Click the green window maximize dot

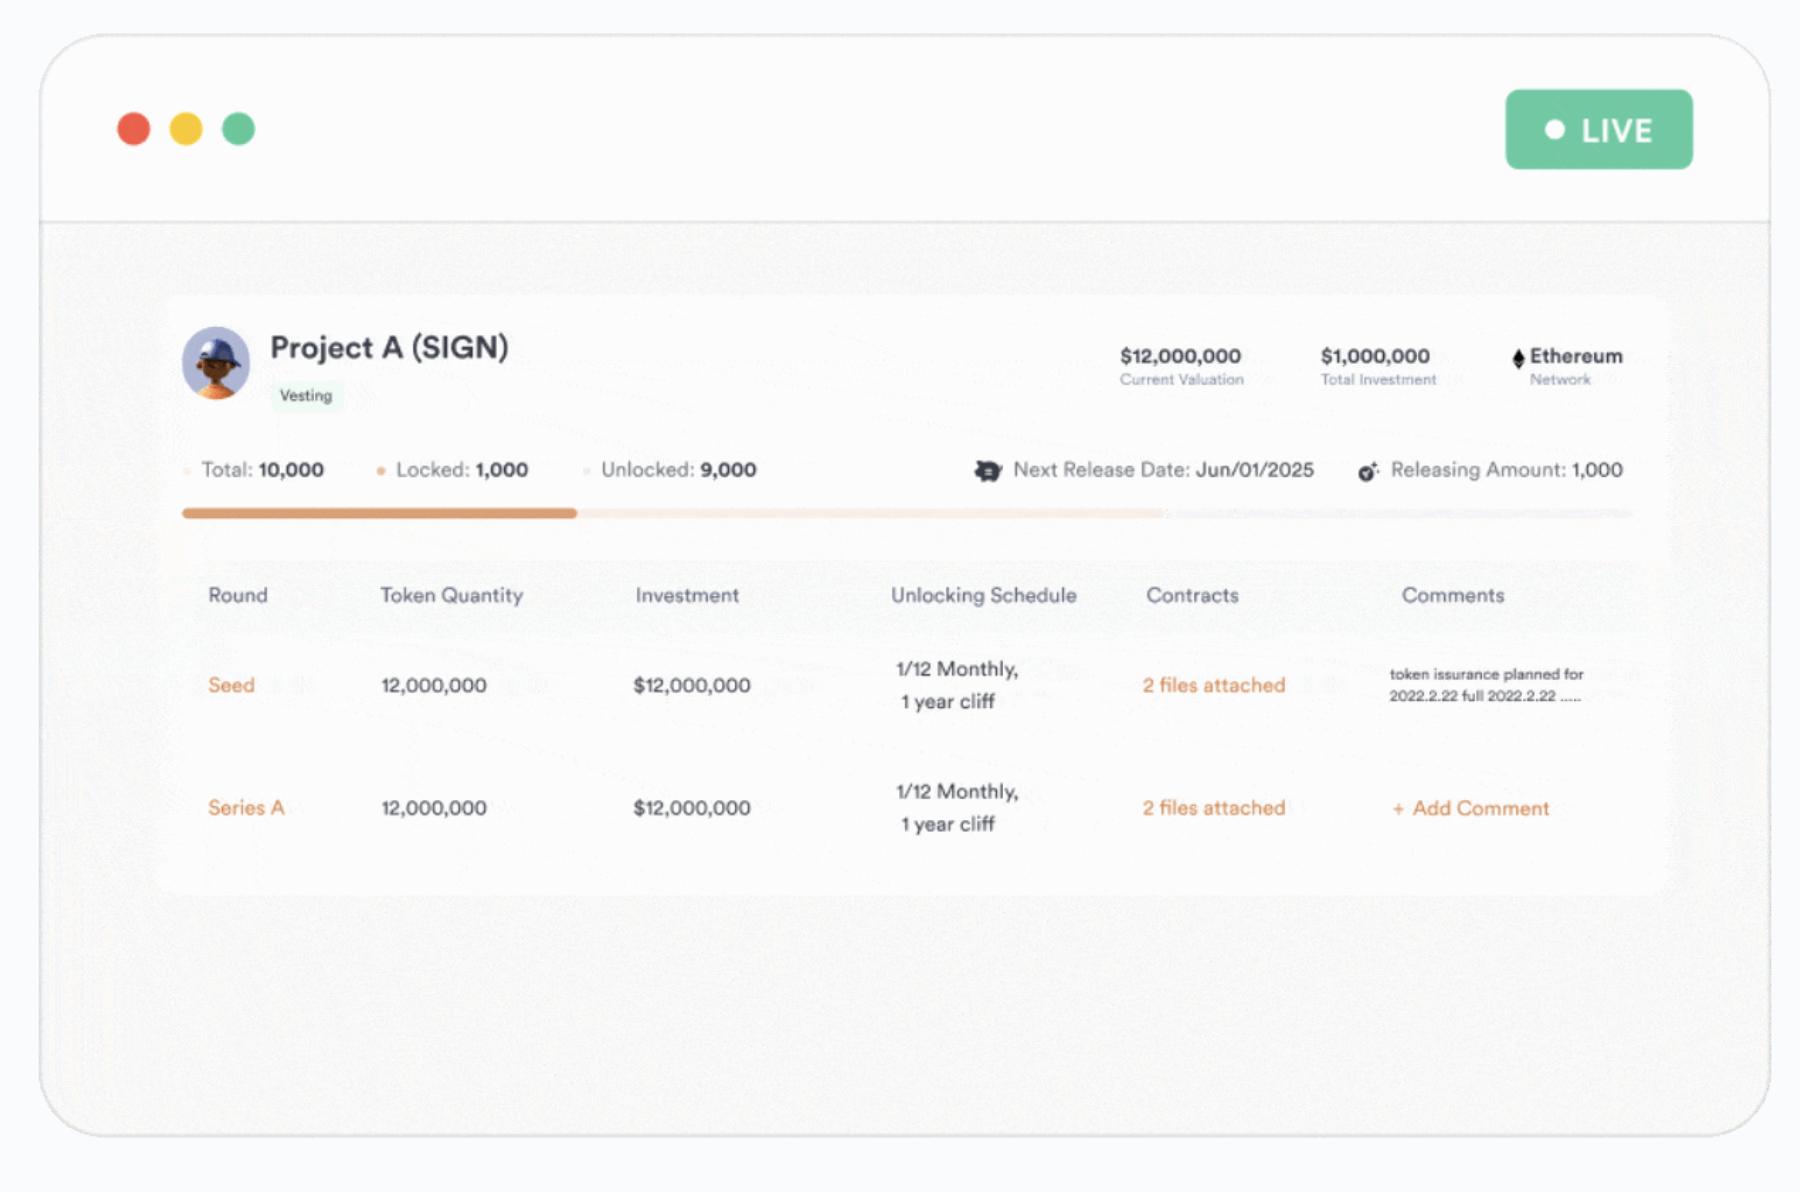coord(238,129)
